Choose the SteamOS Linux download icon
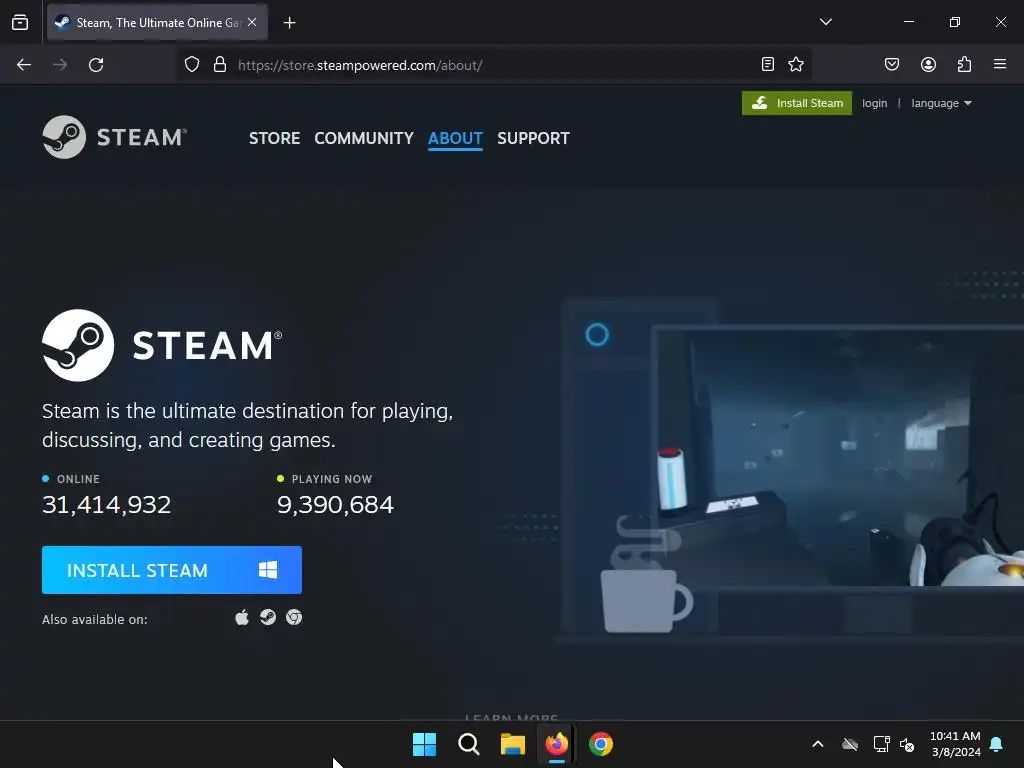1024x768 pixels. click(268, 617)
